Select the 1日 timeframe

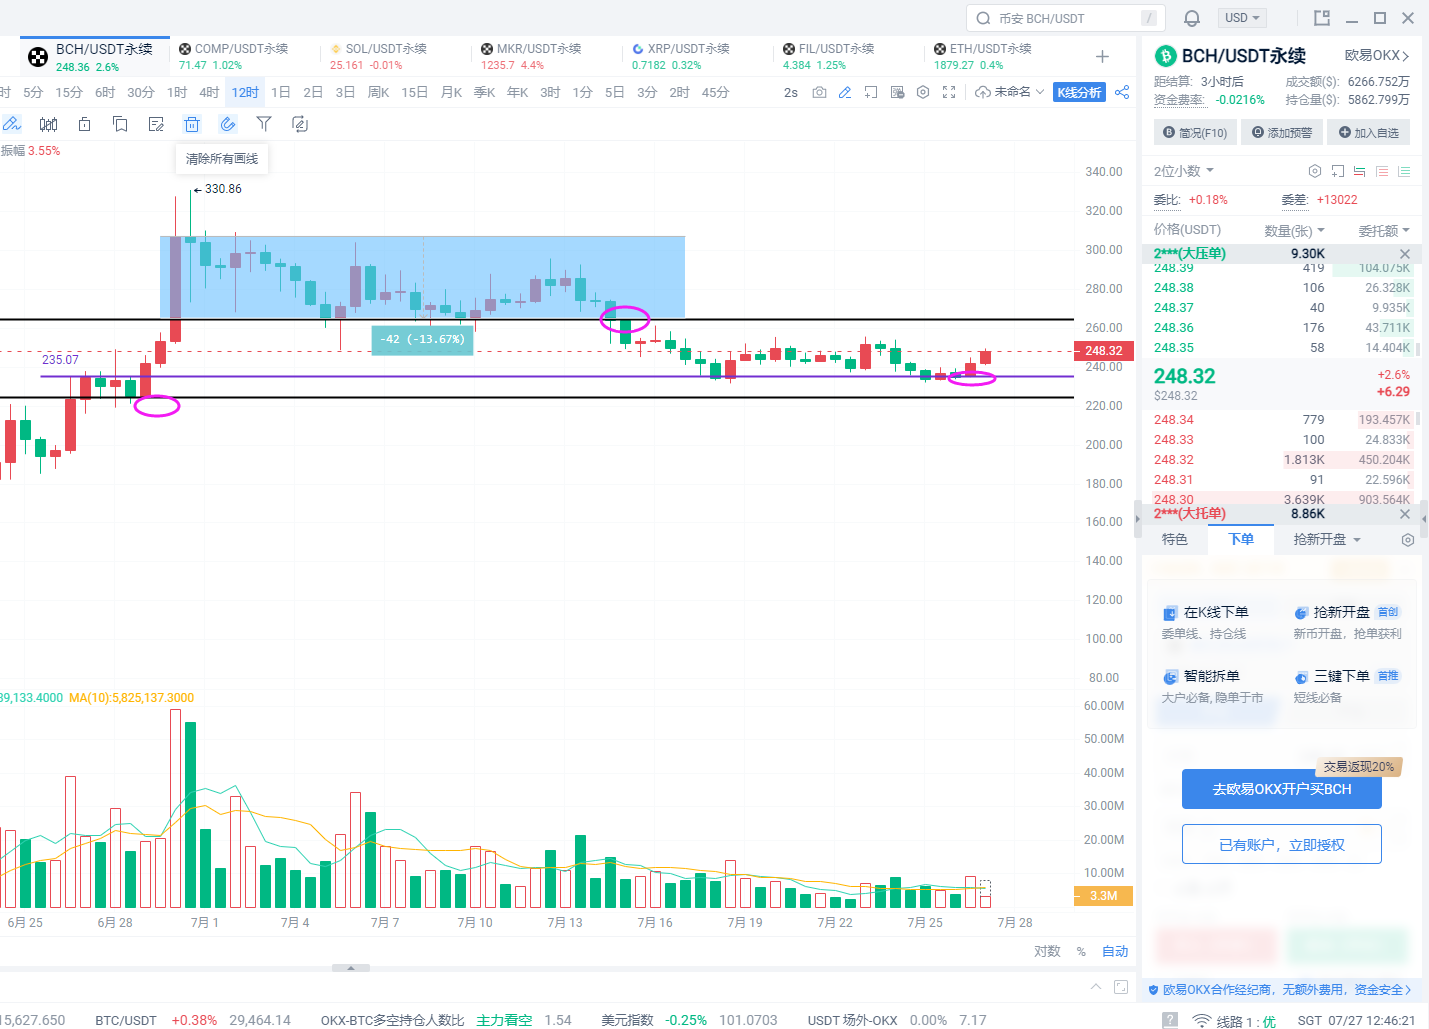pyautogui.click(x=281, y=92)
